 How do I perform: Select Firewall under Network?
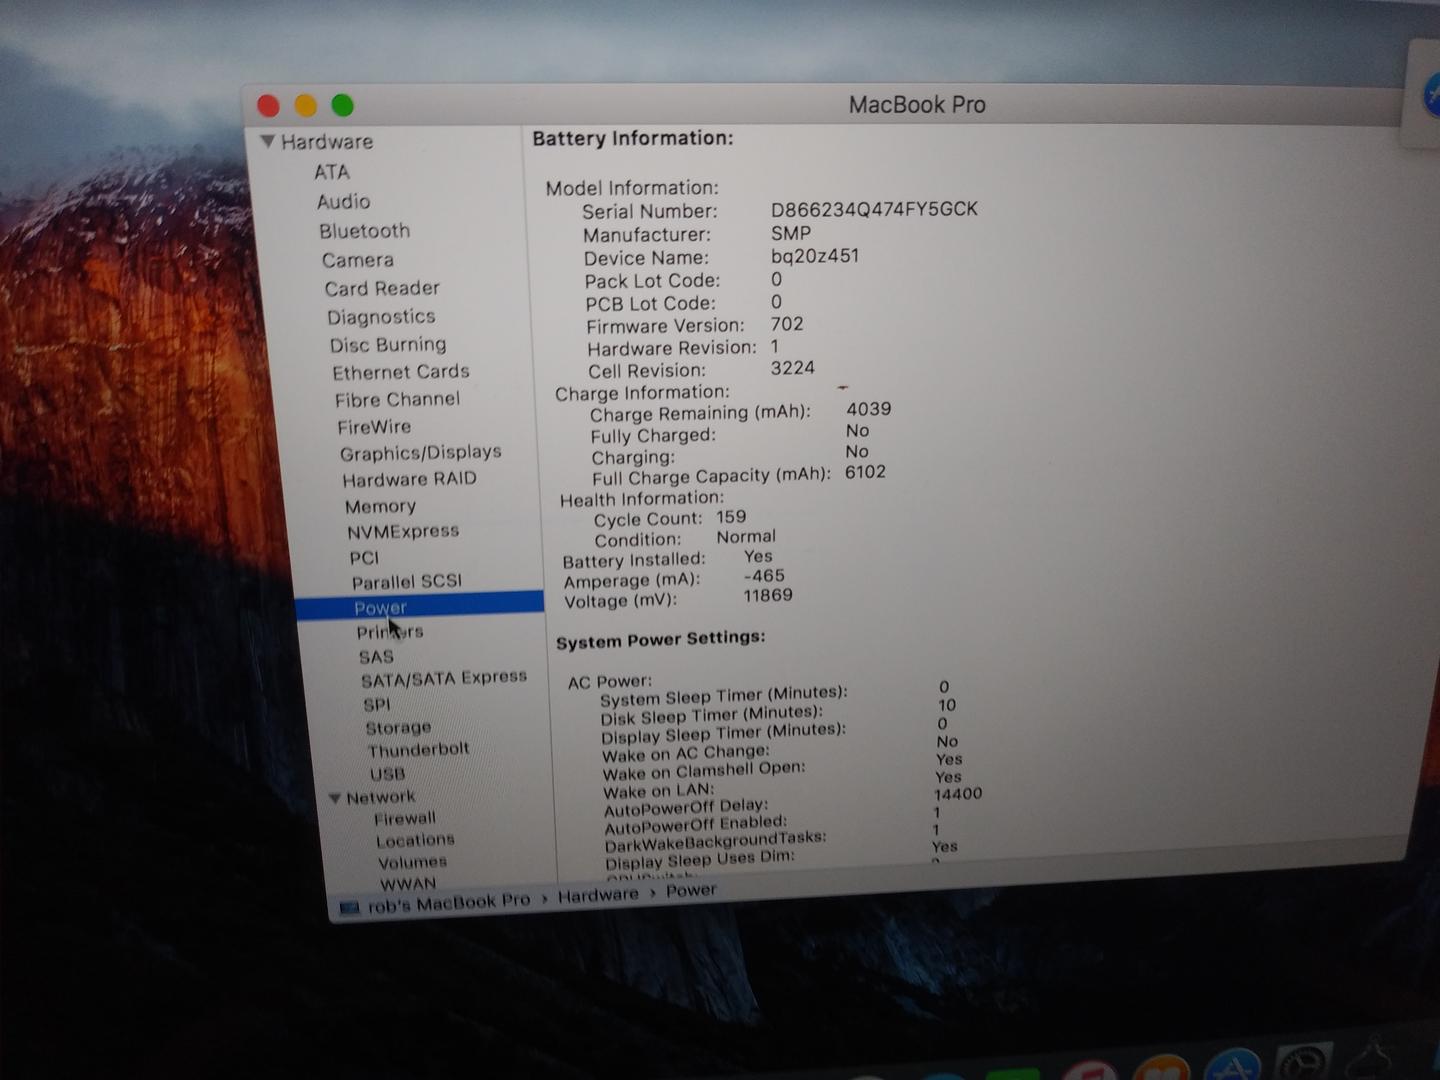tap(405, 819)
